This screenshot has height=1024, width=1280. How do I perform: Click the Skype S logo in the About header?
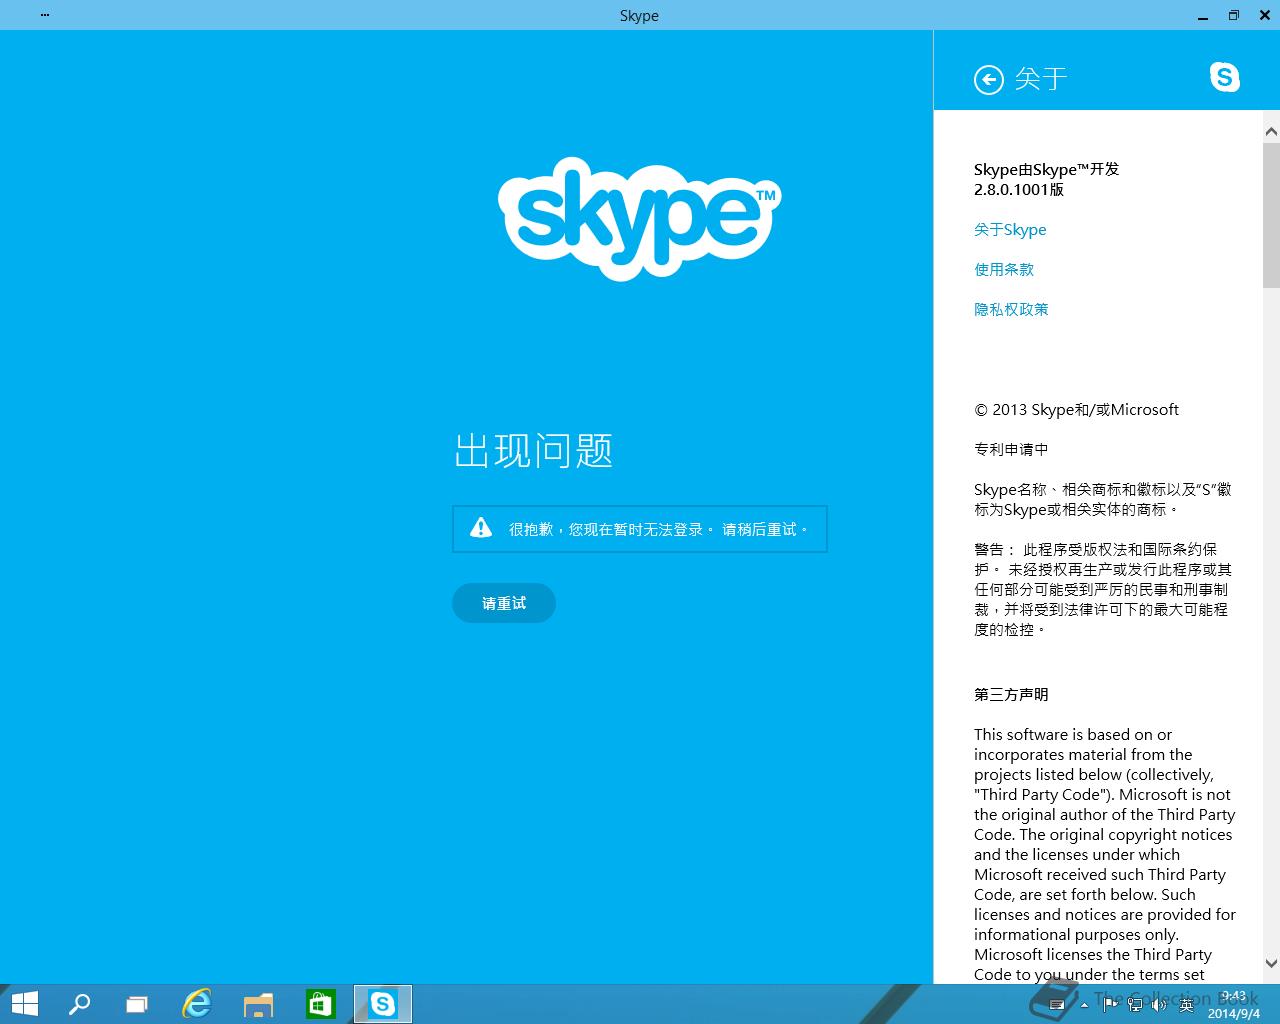click(x=1224, y=77)
